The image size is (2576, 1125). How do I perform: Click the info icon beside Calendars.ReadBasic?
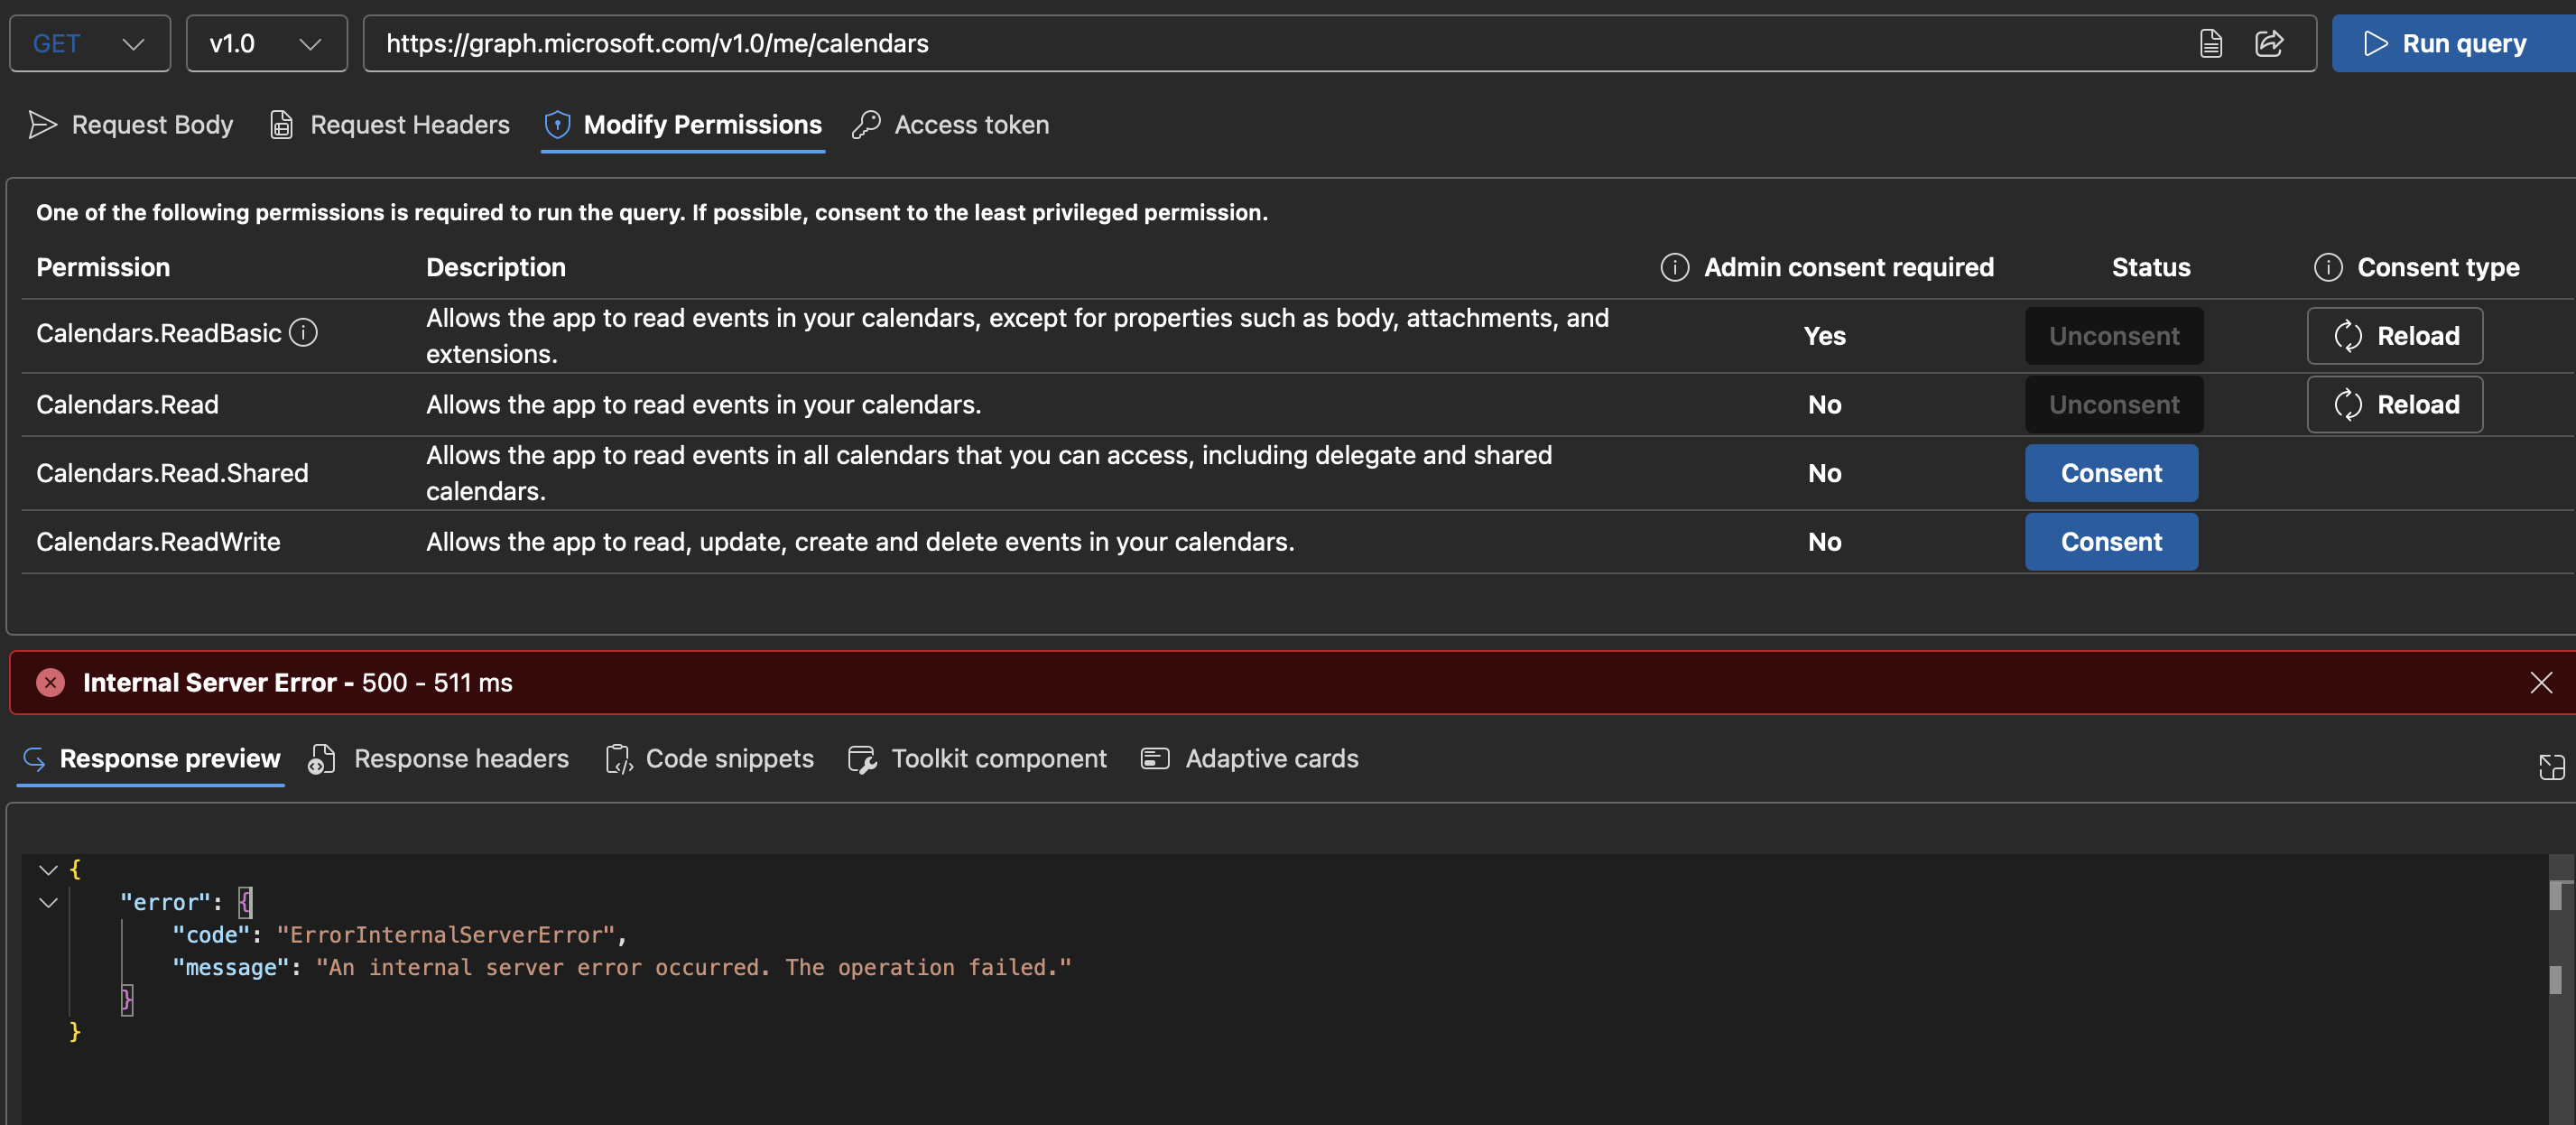click(303, 332)
